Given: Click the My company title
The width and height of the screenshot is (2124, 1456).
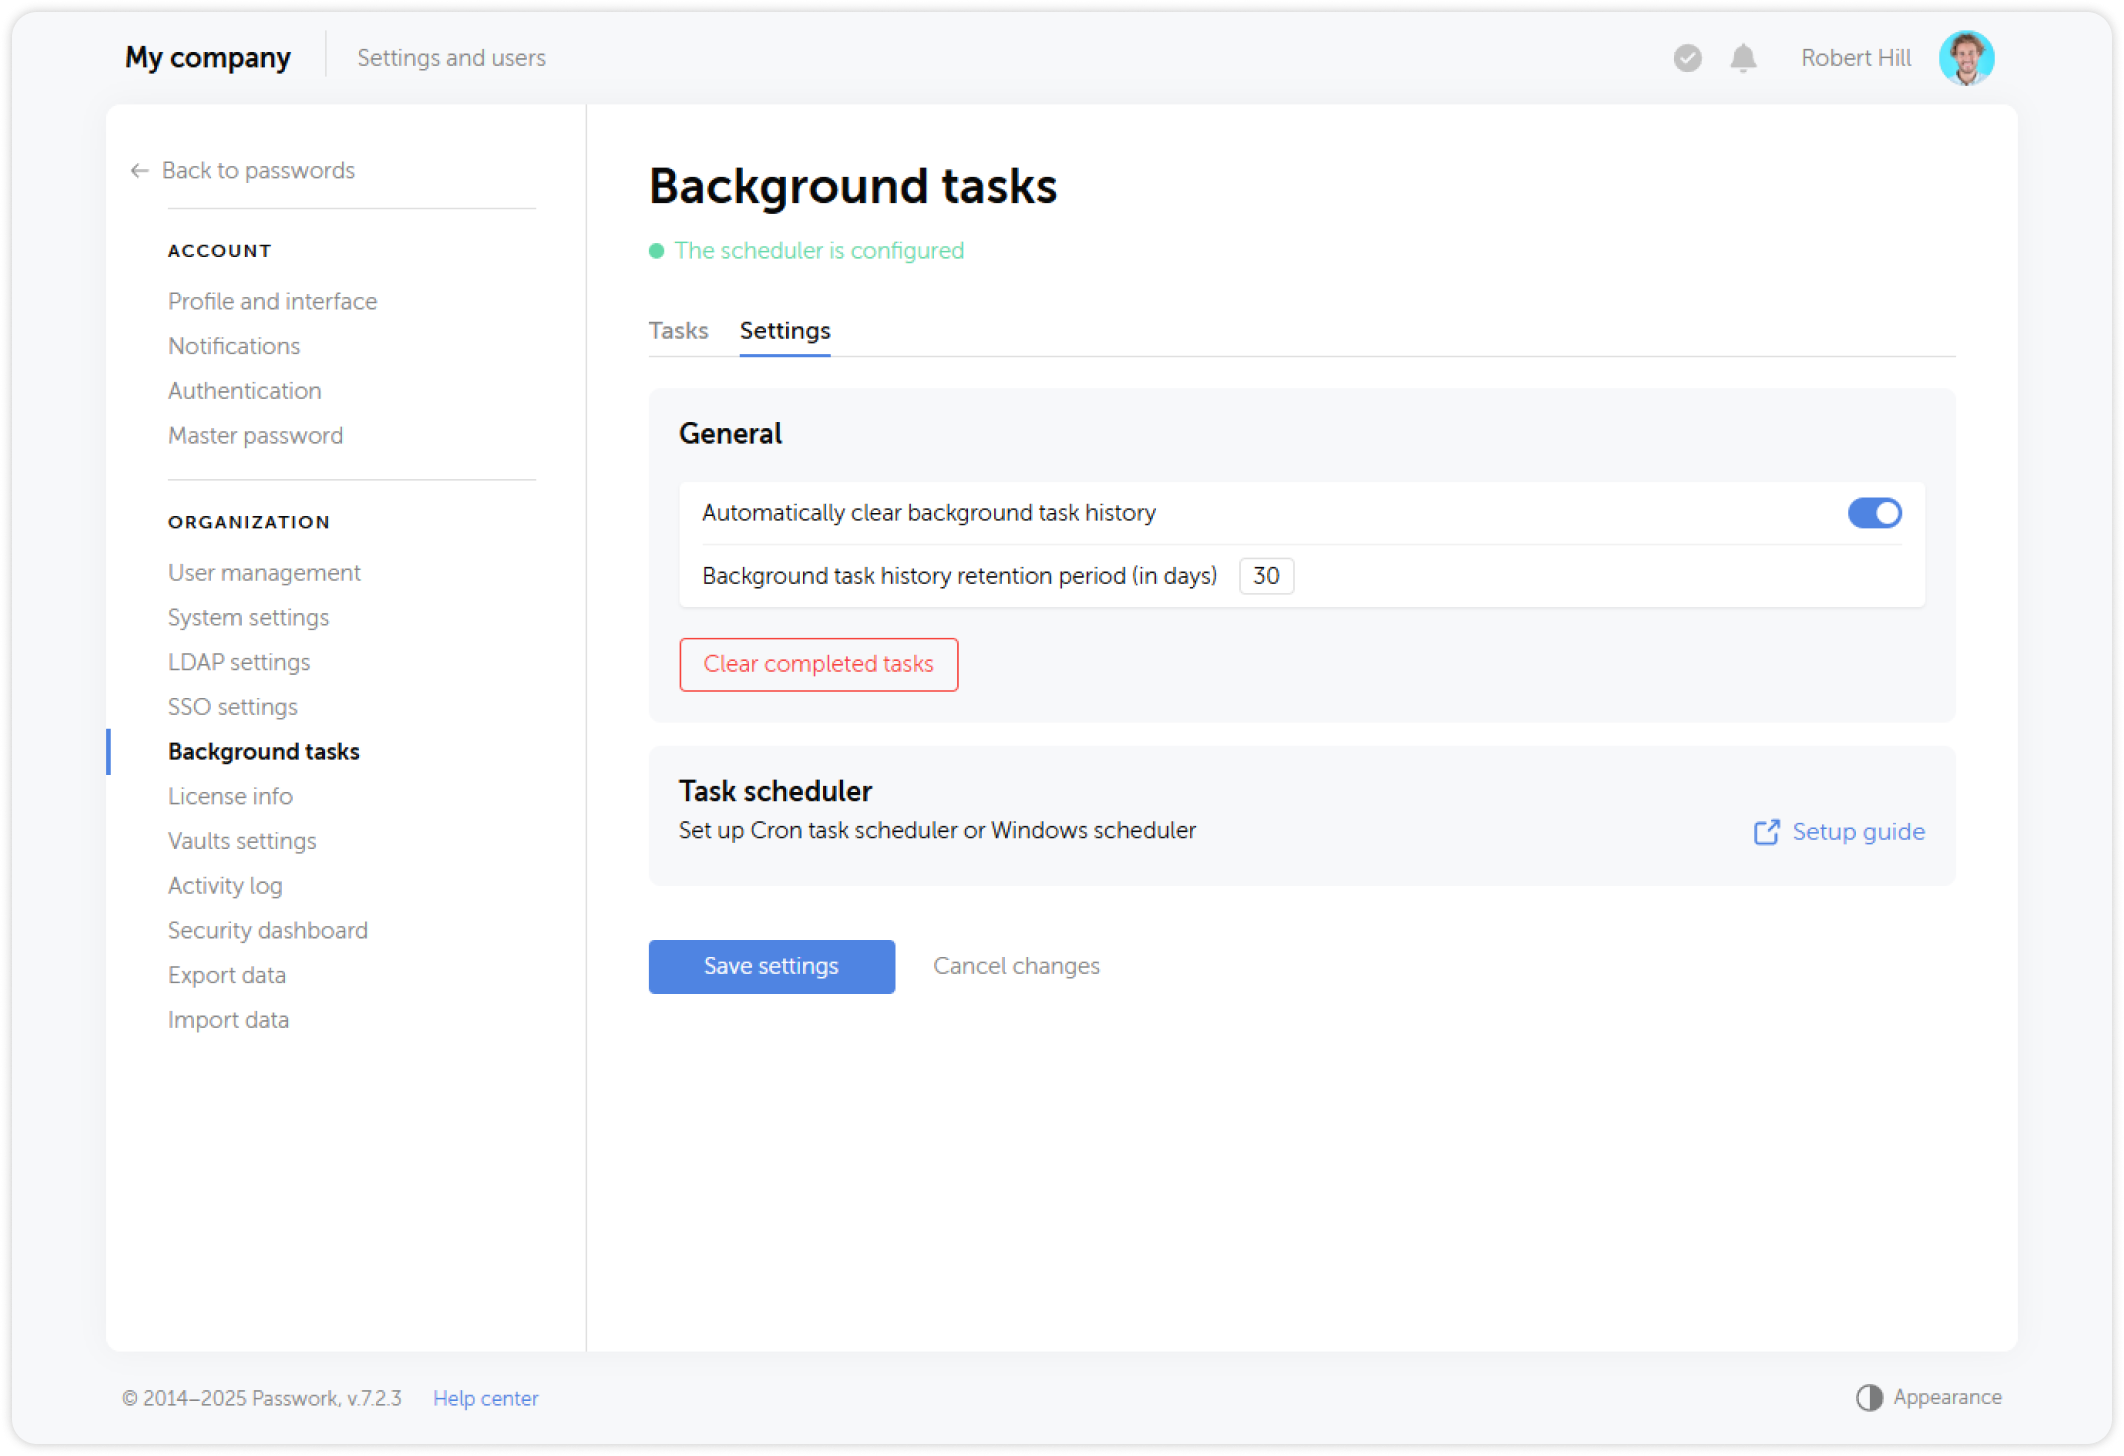Looking at the screenshot, I should pos(208,58).
